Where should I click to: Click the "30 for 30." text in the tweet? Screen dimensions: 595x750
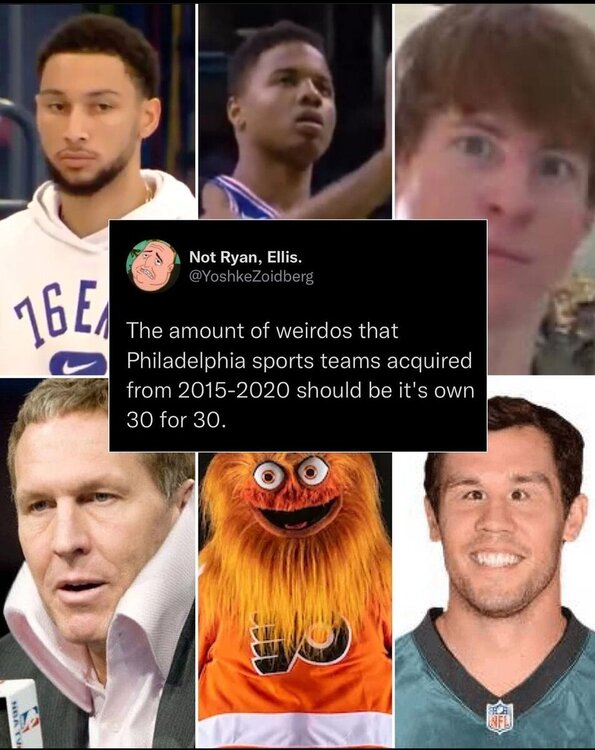tap(175, 419)
